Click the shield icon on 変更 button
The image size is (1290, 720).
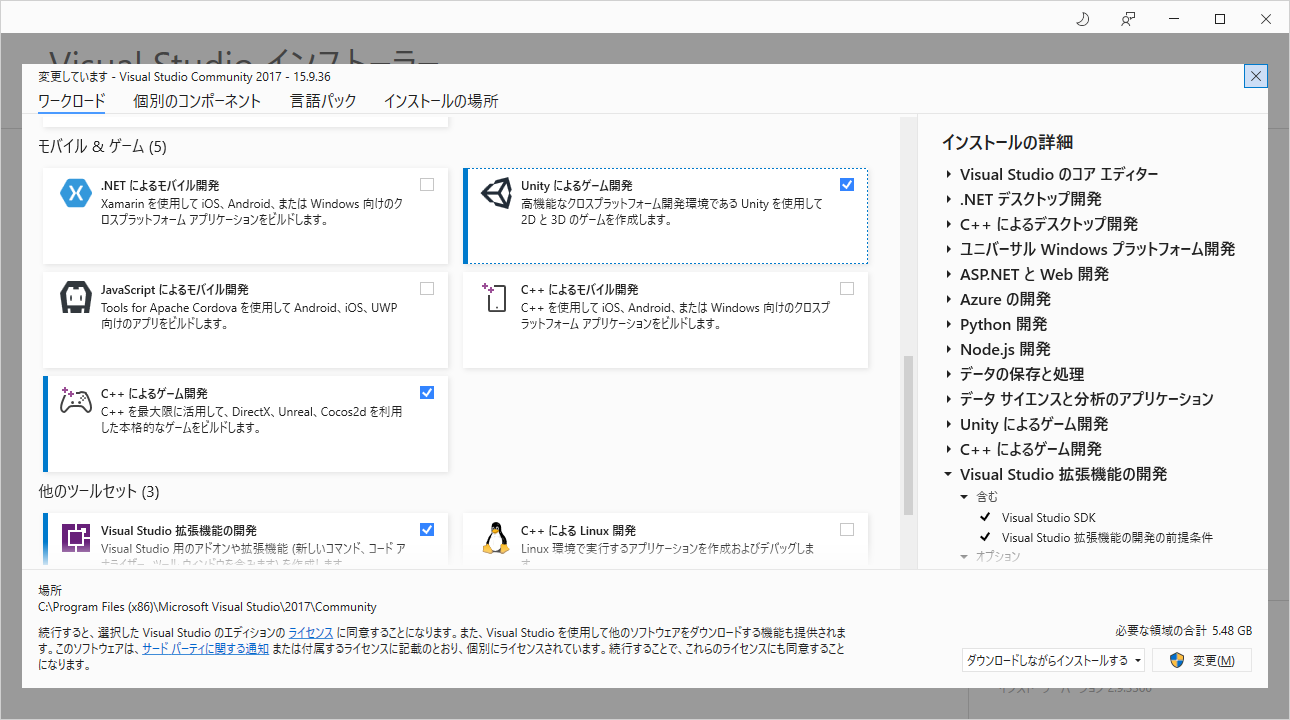[1178, 660]
